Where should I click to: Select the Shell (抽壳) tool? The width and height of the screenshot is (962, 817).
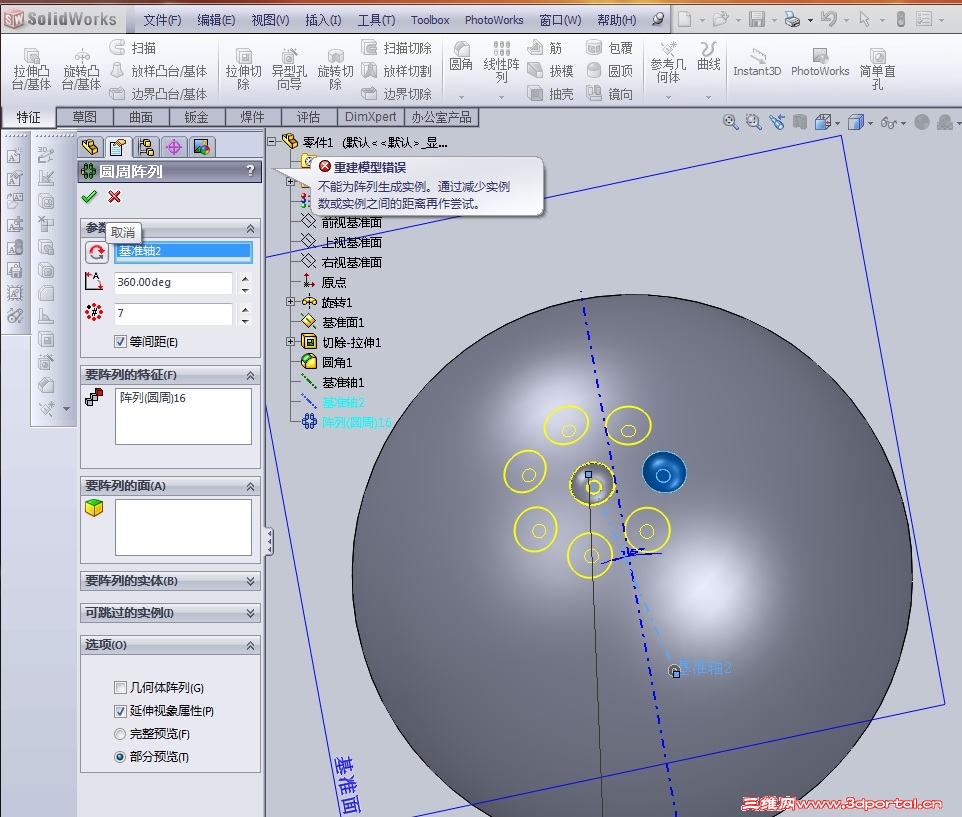pyautogui.click(x=550, y=94)
